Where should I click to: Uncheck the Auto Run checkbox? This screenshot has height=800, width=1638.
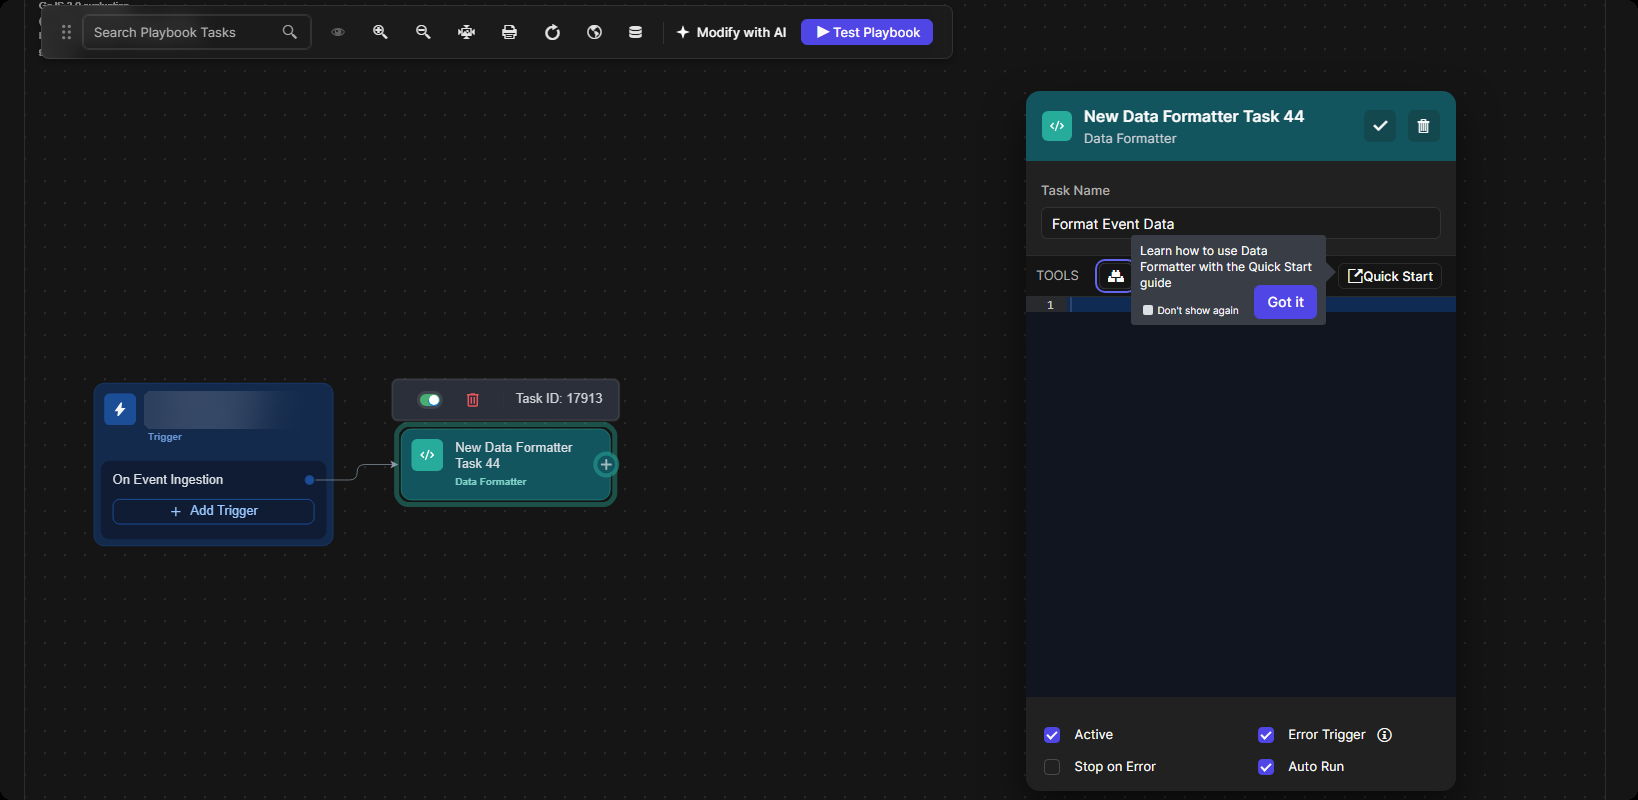tap(1266, 767)
